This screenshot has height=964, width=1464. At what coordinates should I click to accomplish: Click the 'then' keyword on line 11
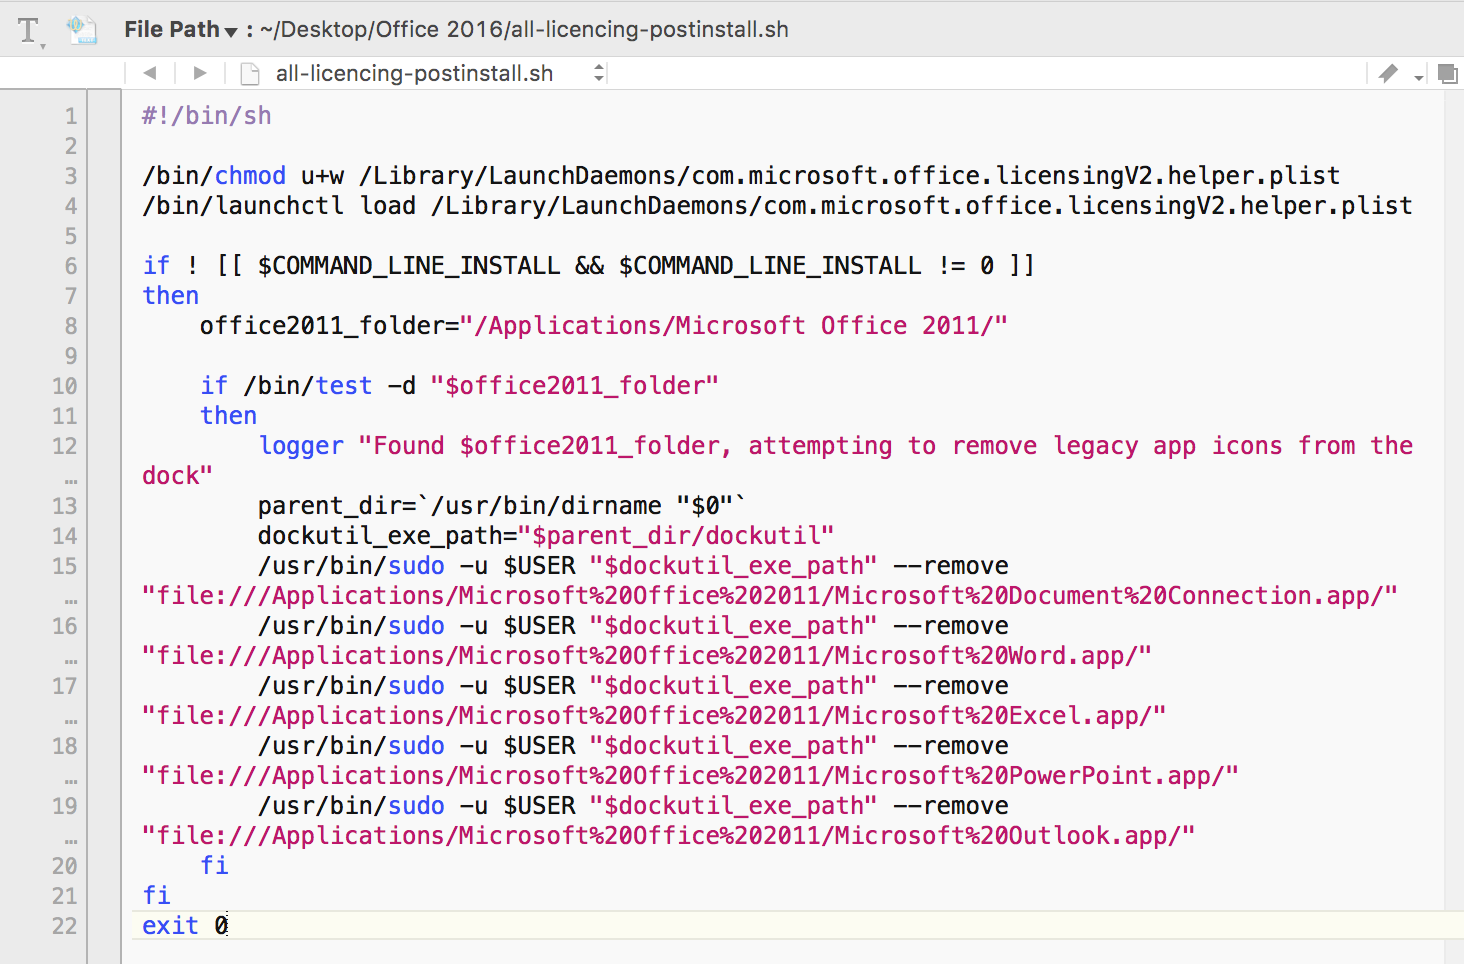pyautogui.click(x=229, y=416)
